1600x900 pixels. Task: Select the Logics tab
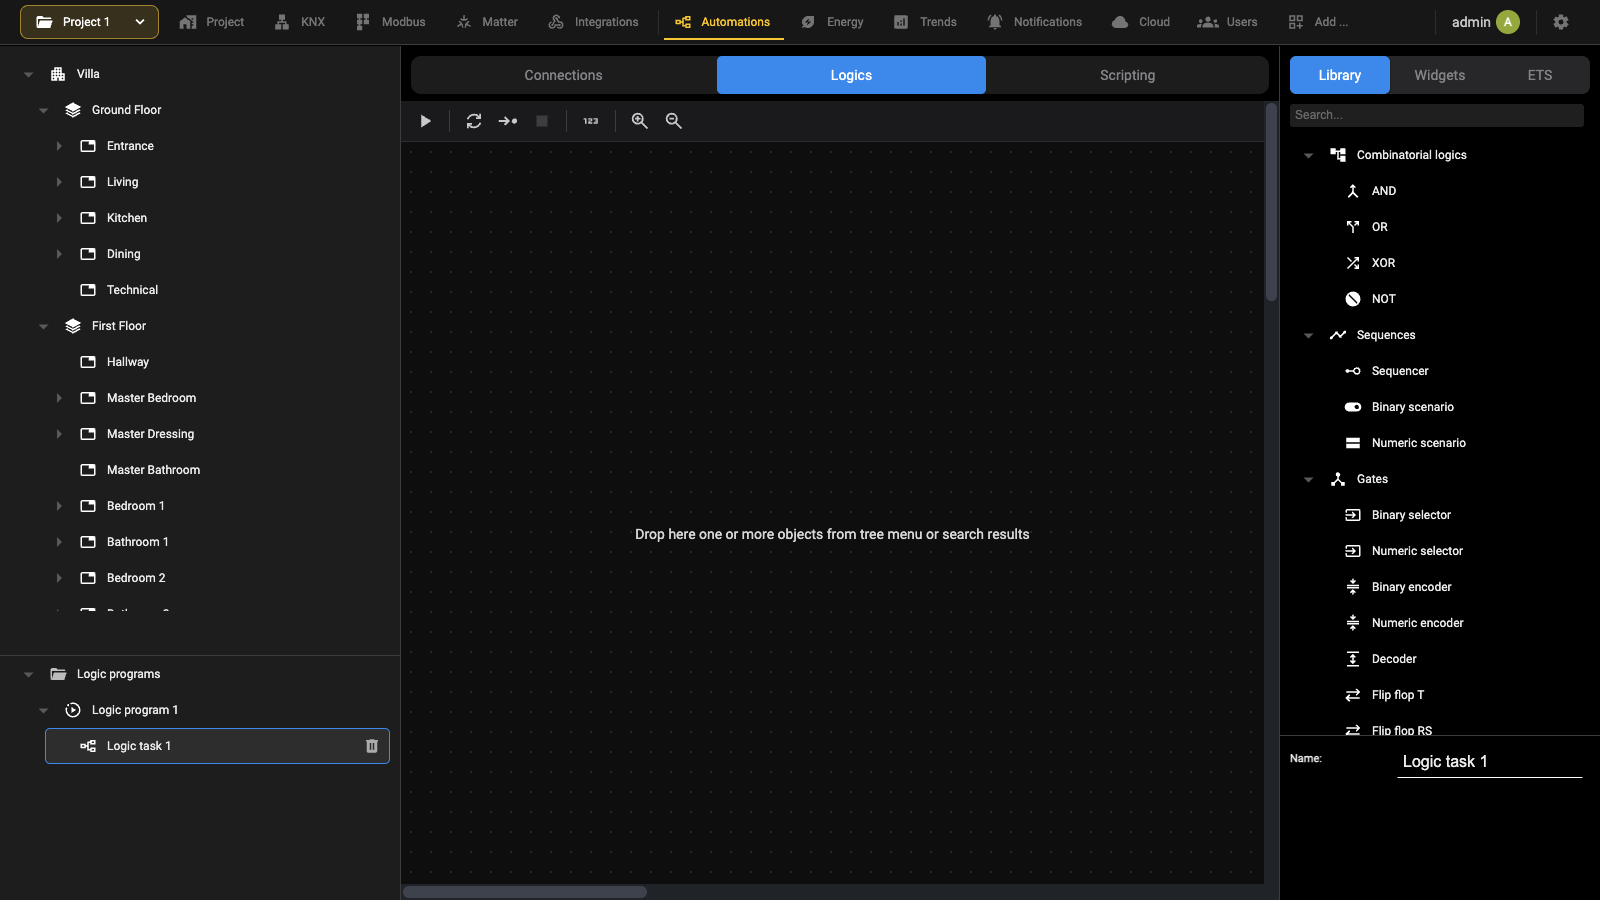[x=851, y=75]
